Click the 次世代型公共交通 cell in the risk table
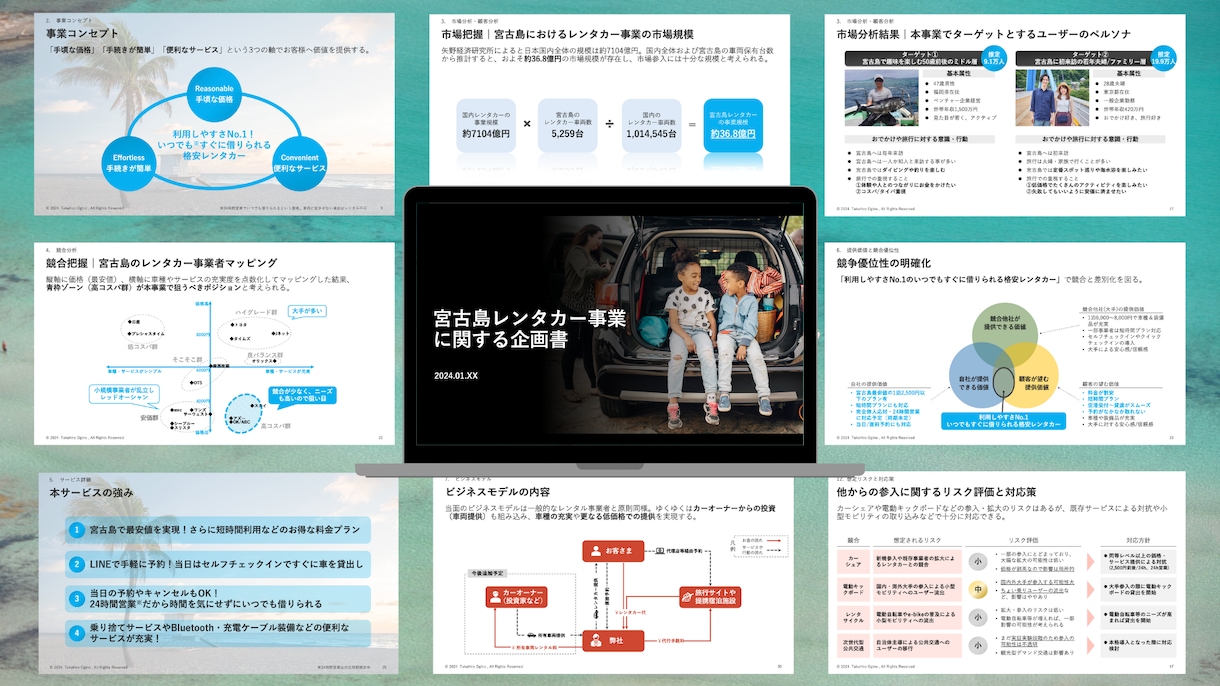The width and height of the screenshot is (1220, 686). (x=853, y=646)
